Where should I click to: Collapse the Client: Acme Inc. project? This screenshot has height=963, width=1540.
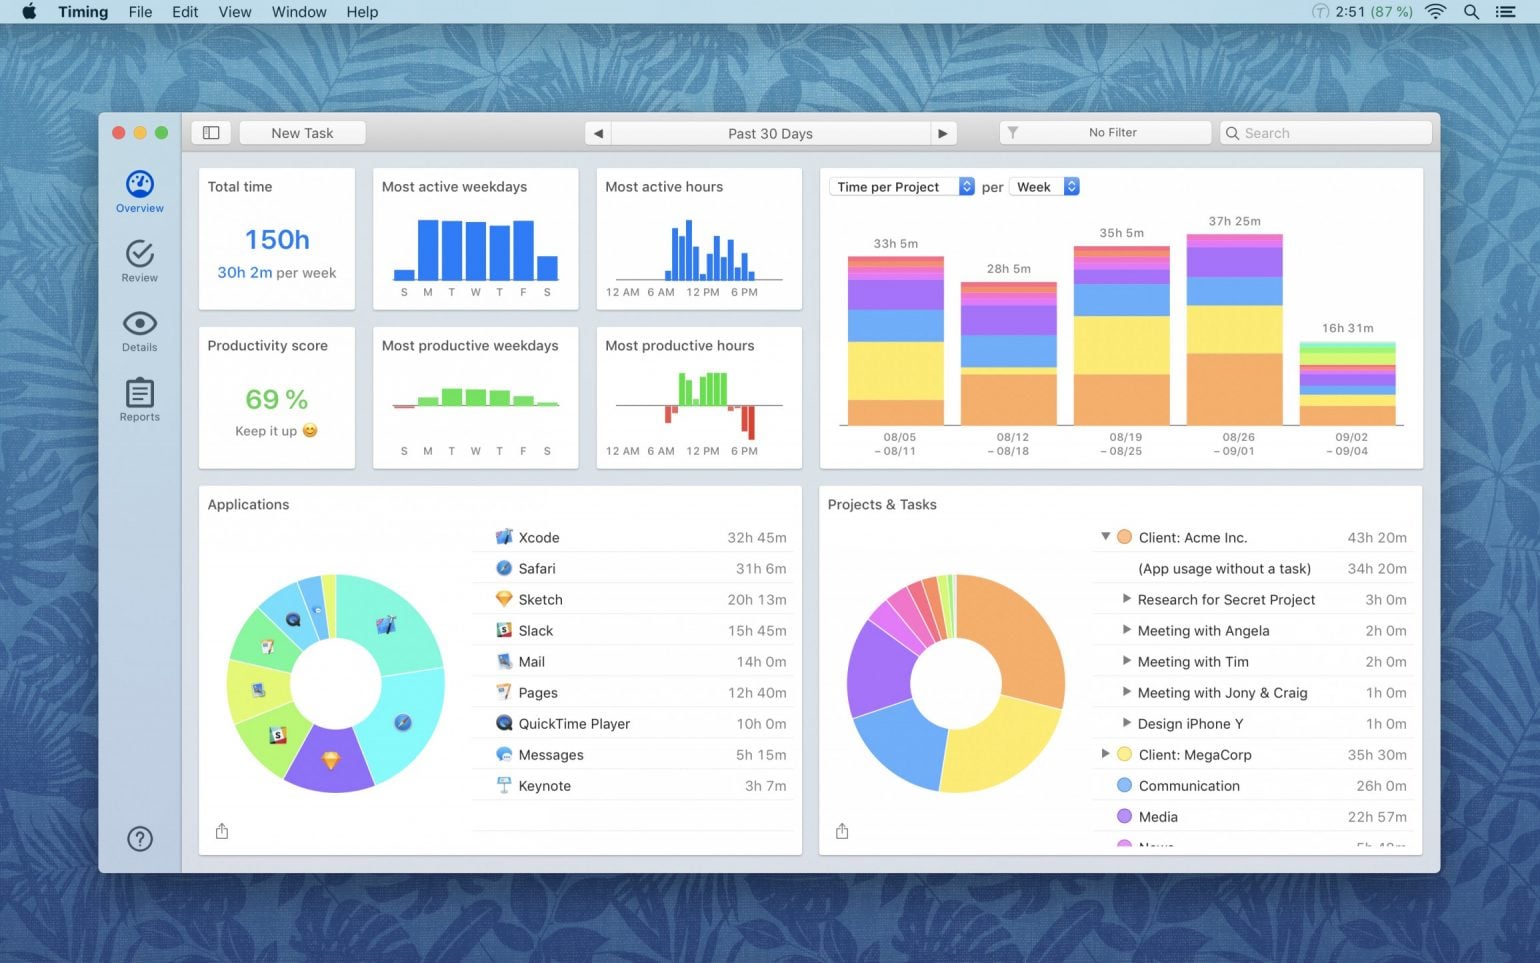click(1105, 536)
